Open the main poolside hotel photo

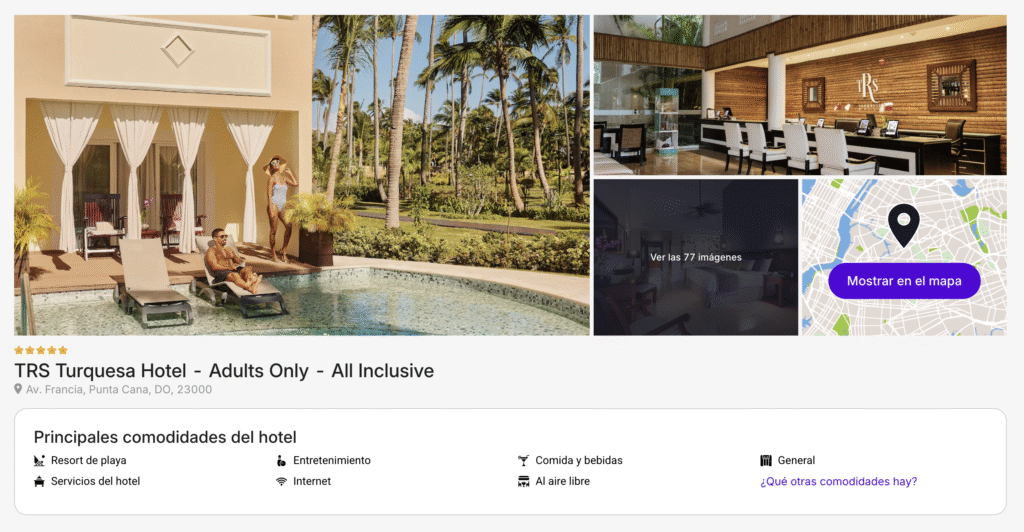tap(302, 175)
